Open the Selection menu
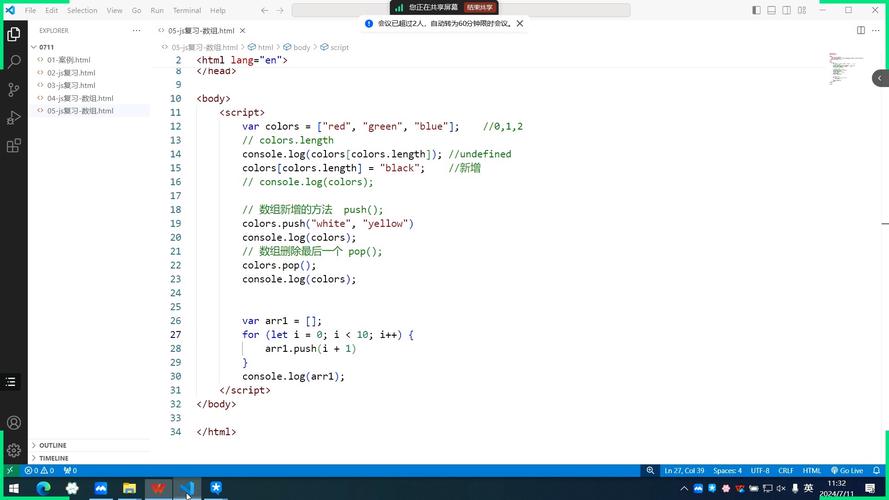The image size is (889, 500). pos(82,10)
